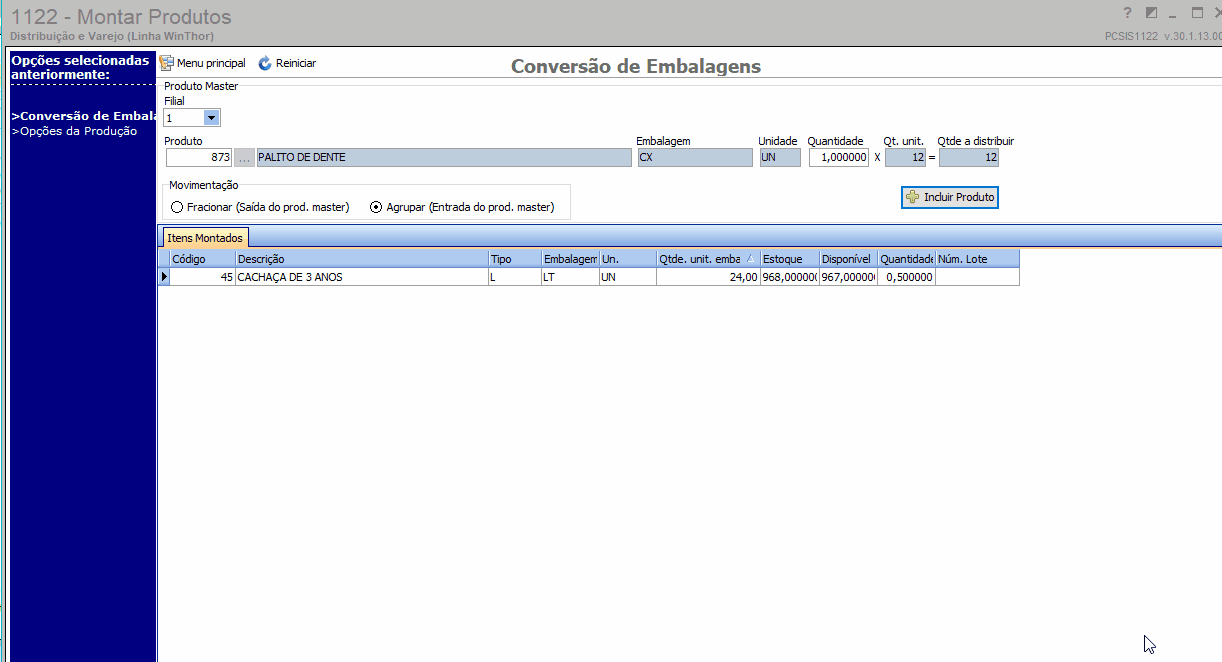1222x662 pixels.
Task: Click the help question mark icon
Action: click(1127, 13)
